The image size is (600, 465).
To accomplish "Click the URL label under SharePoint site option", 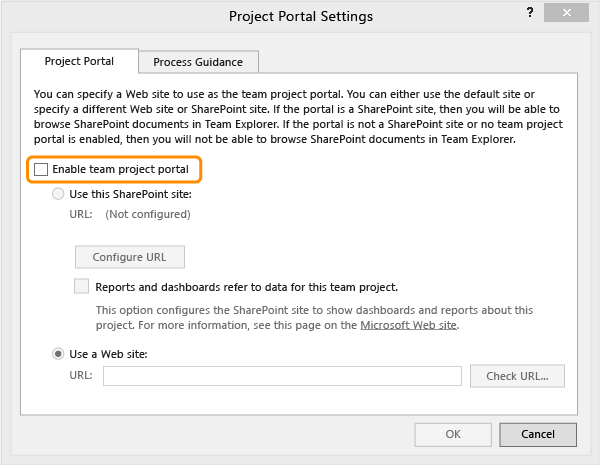I will [81, 214].
